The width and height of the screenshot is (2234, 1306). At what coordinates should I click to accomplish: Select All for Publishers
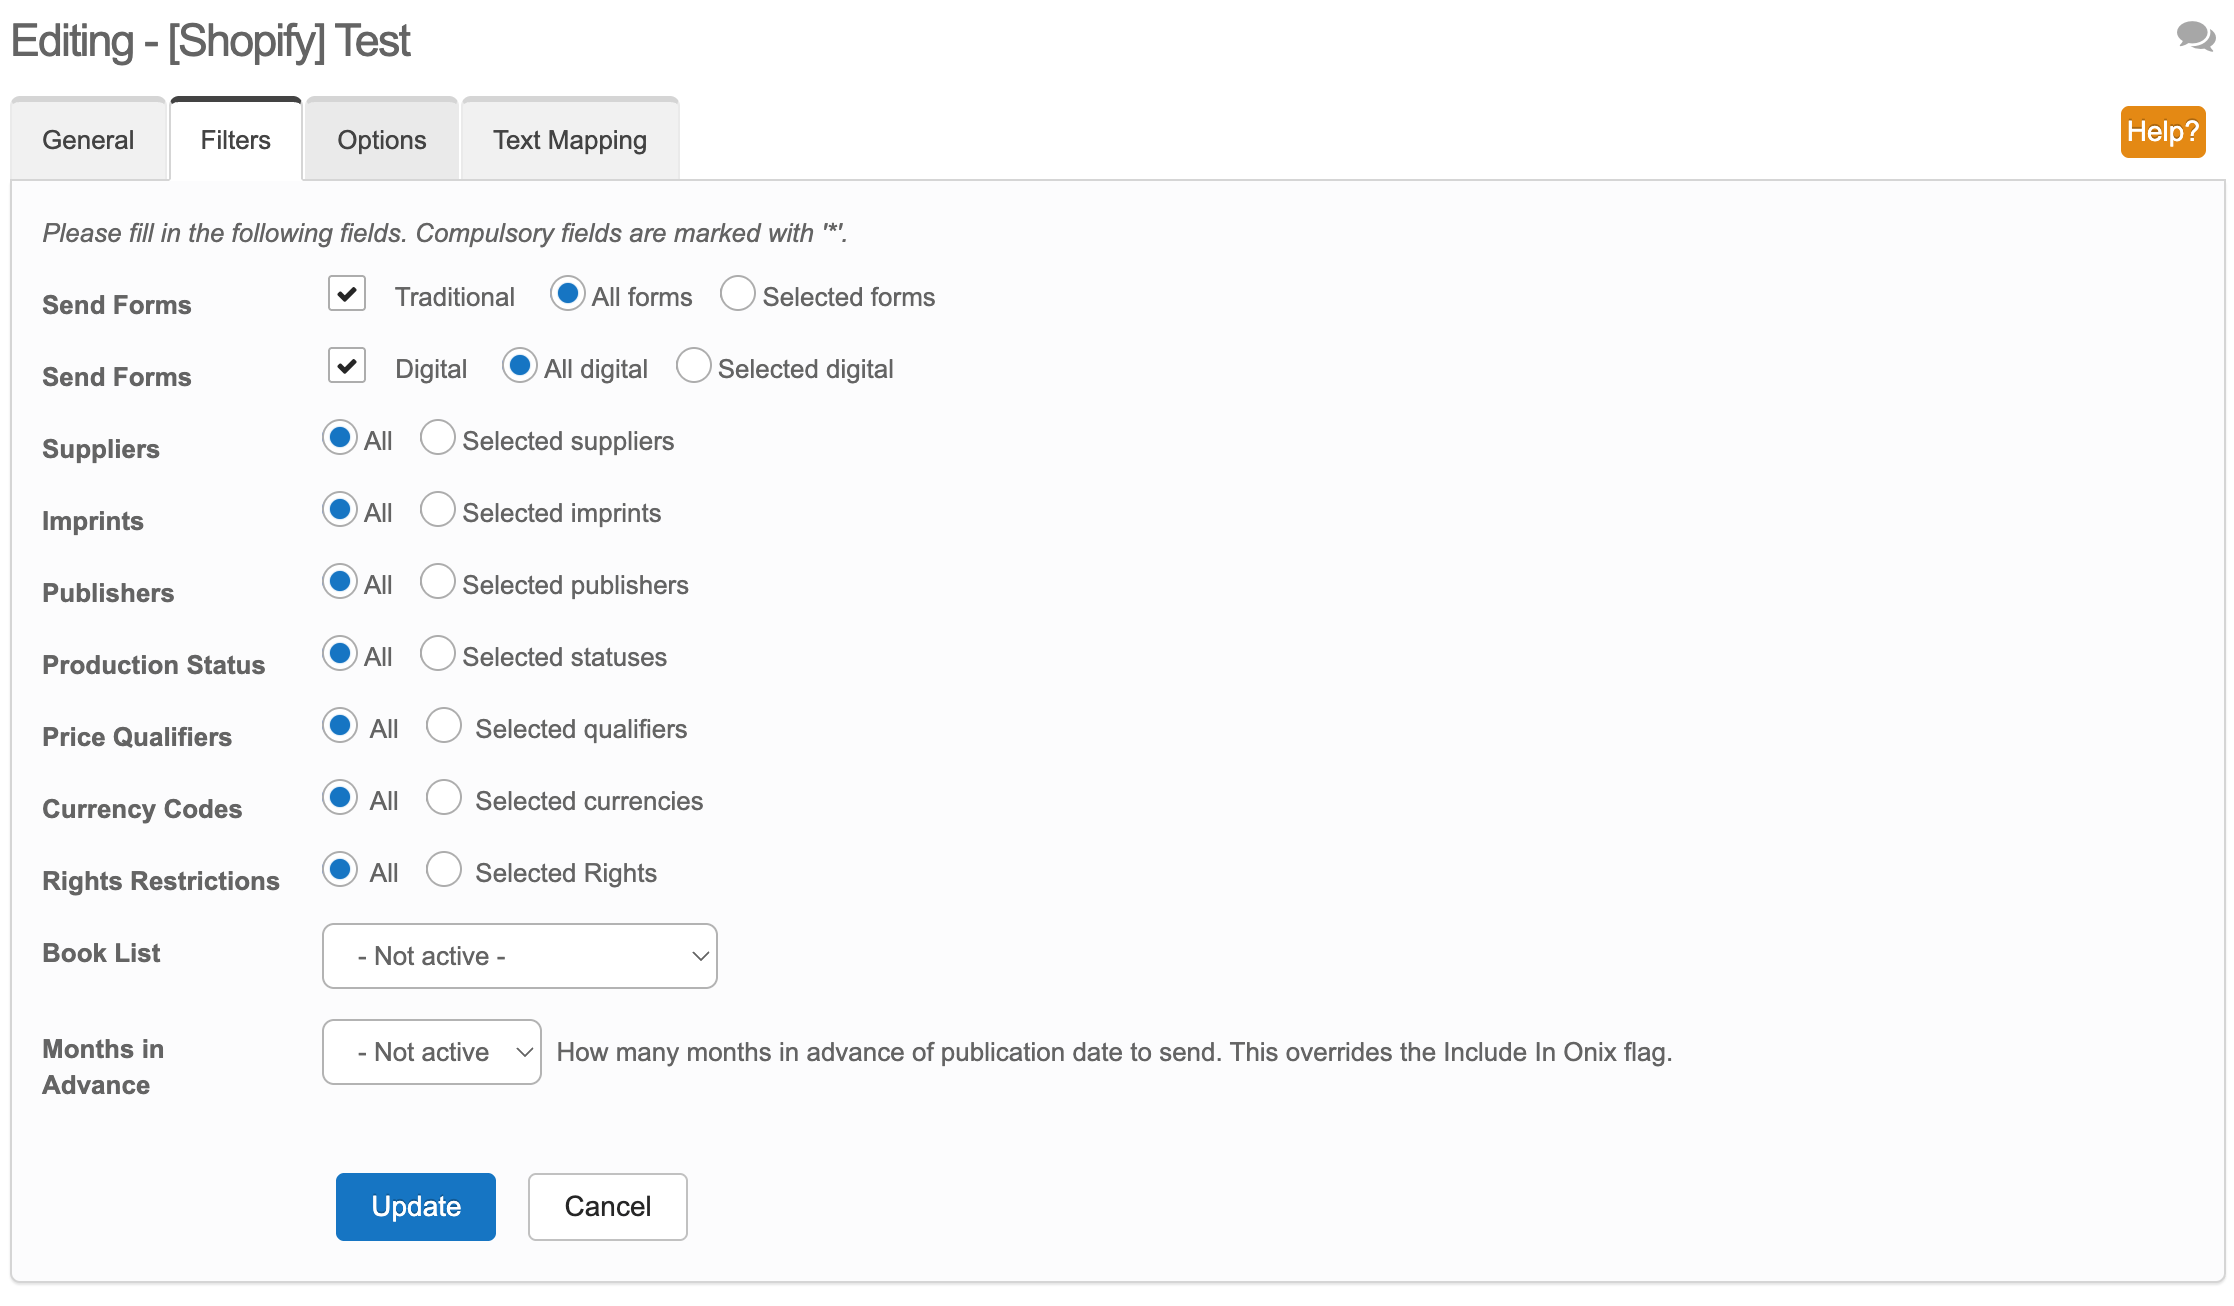pyautogui.click(x=340, y=582)
